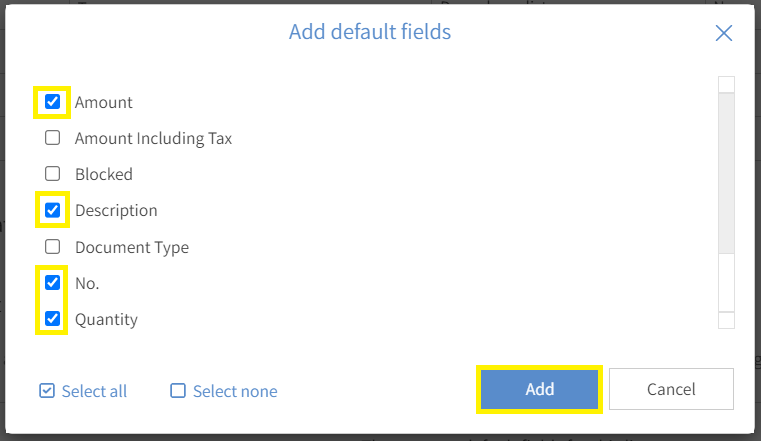Click the gray scrollbar thumb
This screenshot has width=761, height=441.
click(727, 173)
